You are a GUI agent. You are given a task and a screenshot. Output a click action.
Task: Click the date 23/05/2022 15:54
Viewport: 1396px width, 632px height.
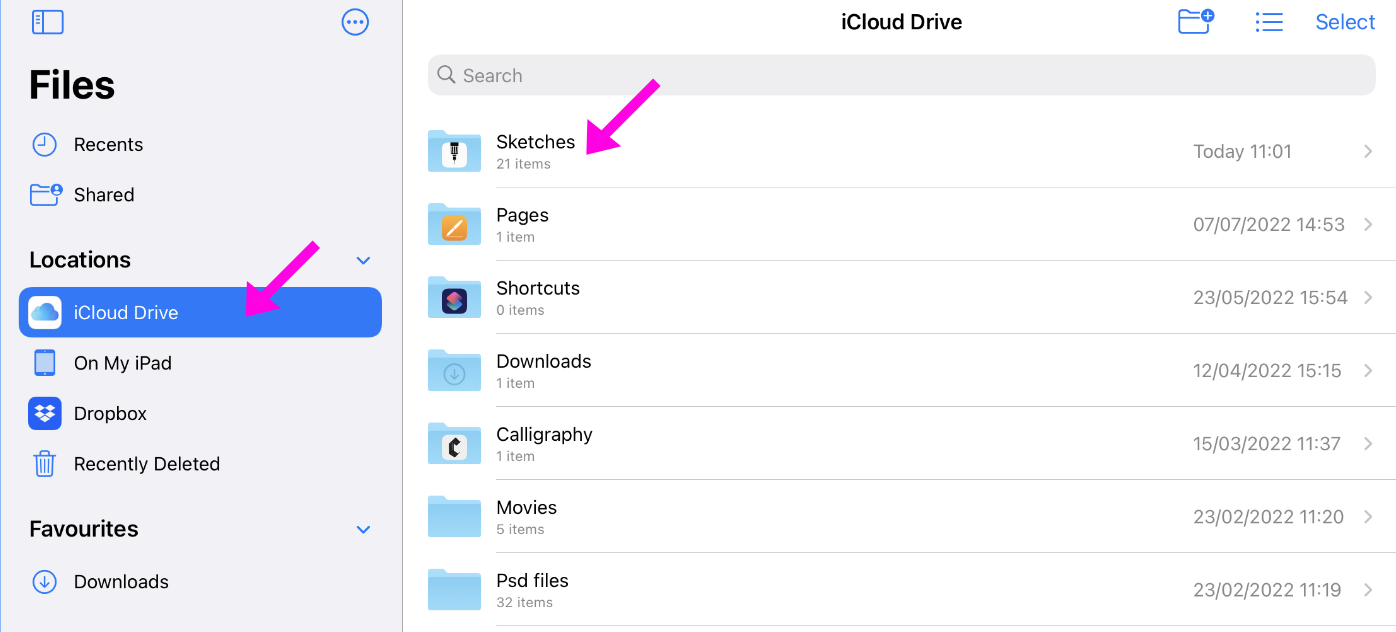[x=1270, y=298]
